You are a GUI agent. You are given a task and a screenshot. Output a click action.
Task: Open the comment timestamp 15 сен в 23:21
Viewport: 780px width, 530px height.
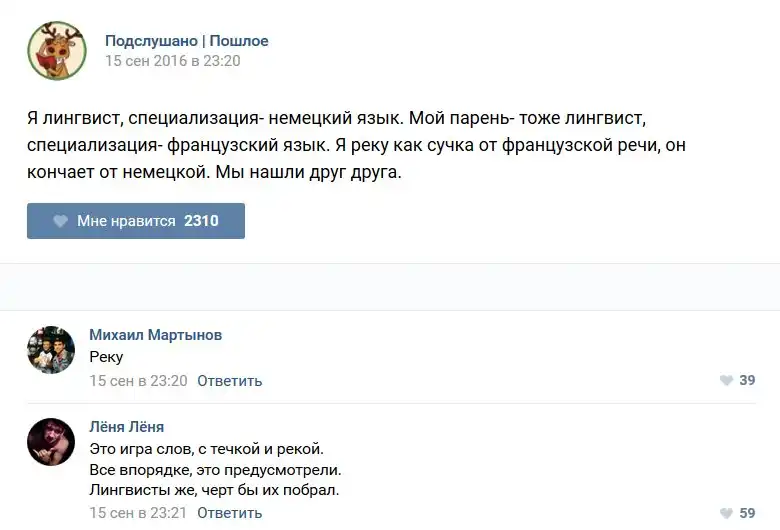point(138,513)
